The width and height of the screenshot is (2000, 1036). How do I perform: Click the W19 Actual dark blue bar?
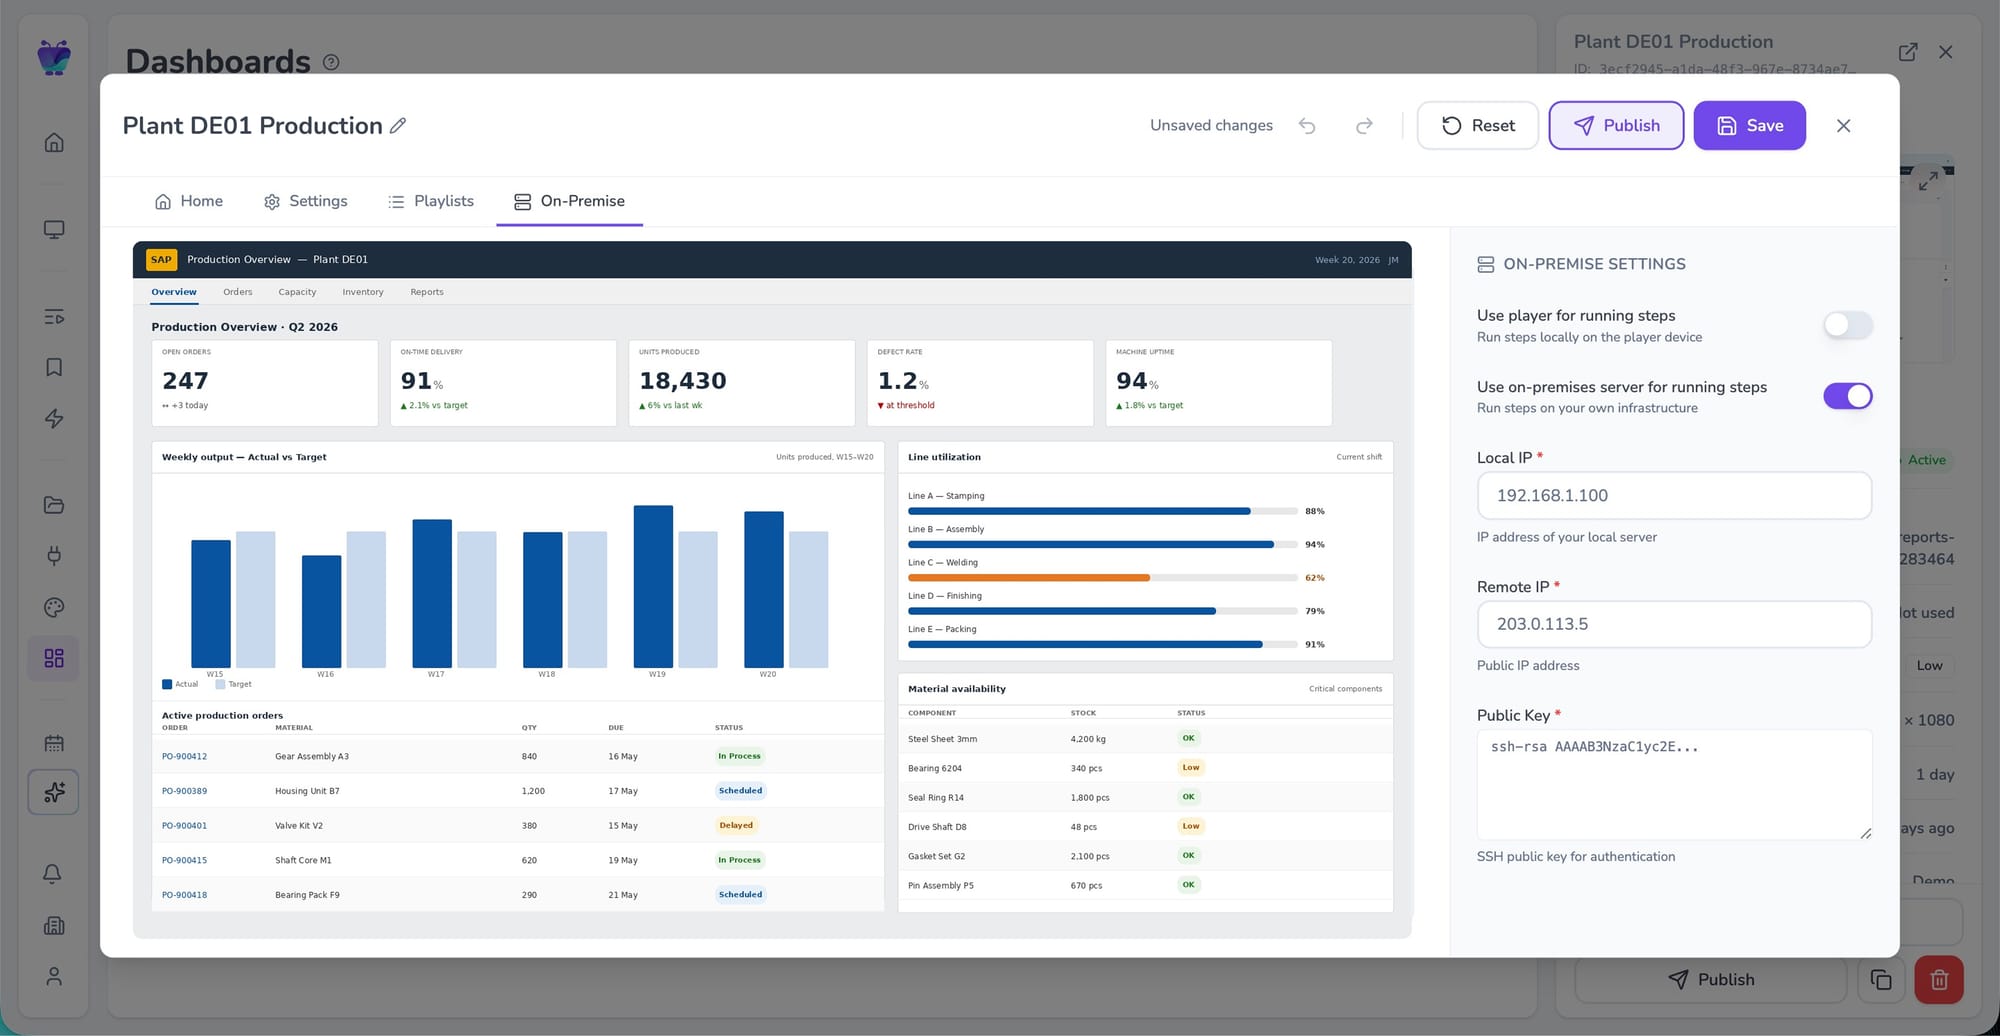tap(653, 587)
